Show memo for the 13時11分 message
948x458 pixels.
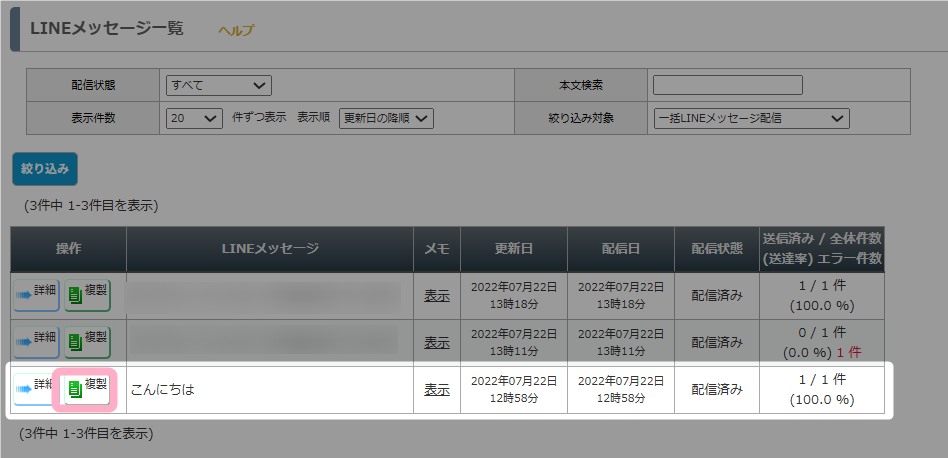coord(437,343)
